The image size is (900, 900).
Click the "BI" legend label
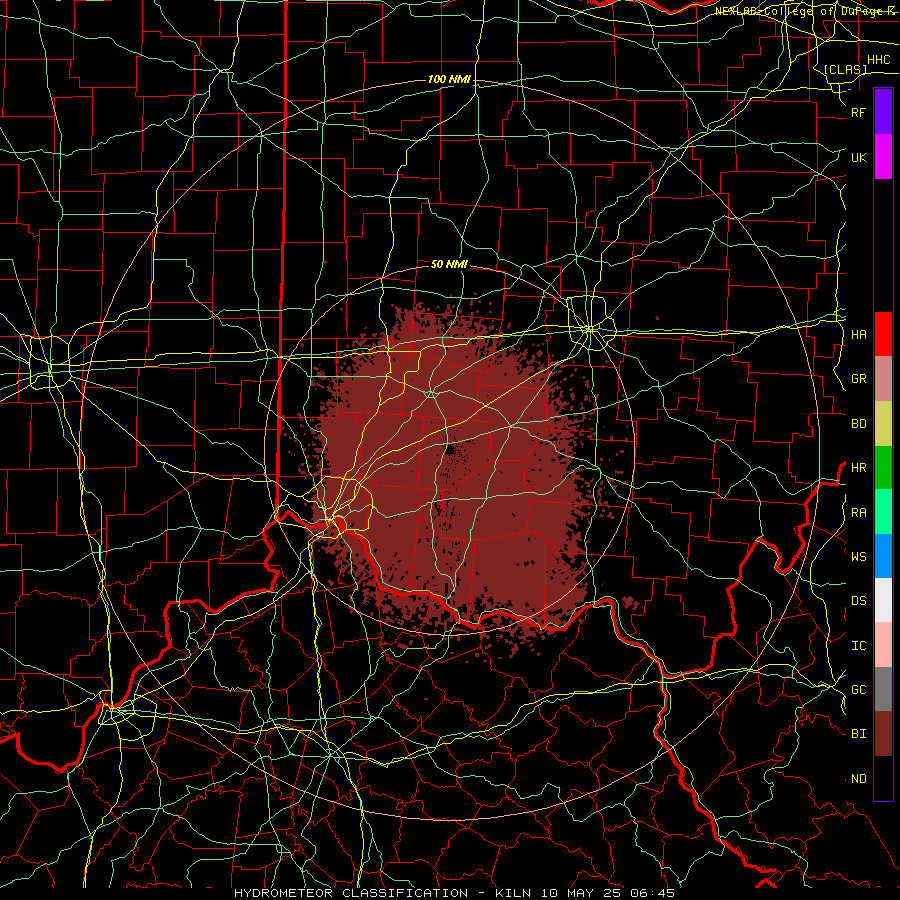click(858, 734)
